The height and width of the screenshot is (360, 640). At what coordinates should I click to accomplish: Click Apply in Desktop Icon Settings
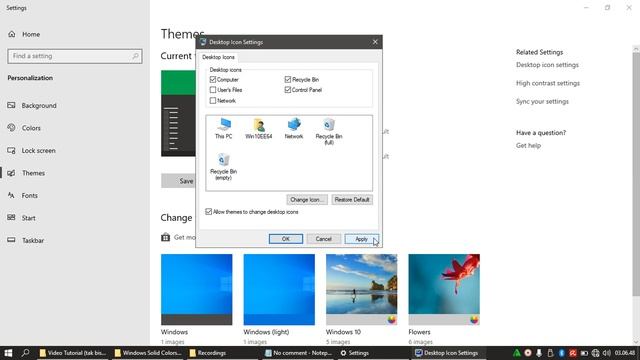click(362, 239)
